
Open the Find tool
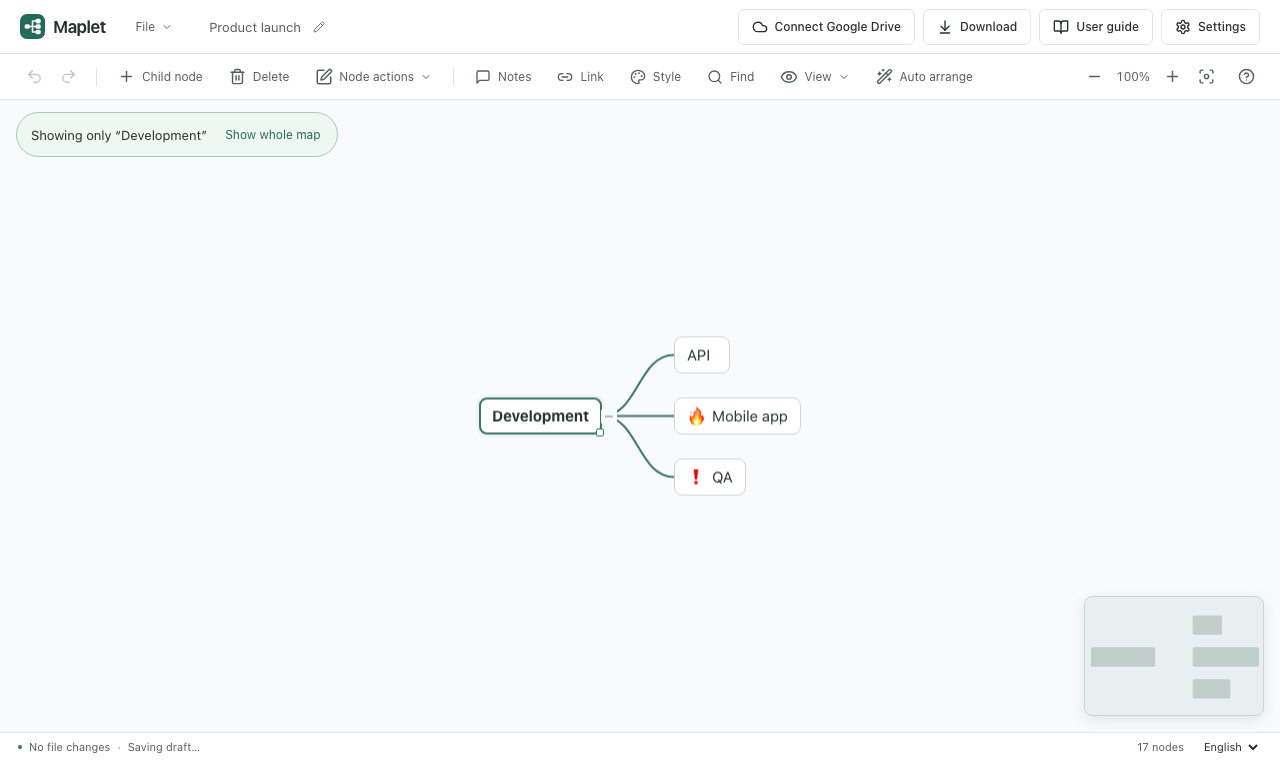click(731, 77)
